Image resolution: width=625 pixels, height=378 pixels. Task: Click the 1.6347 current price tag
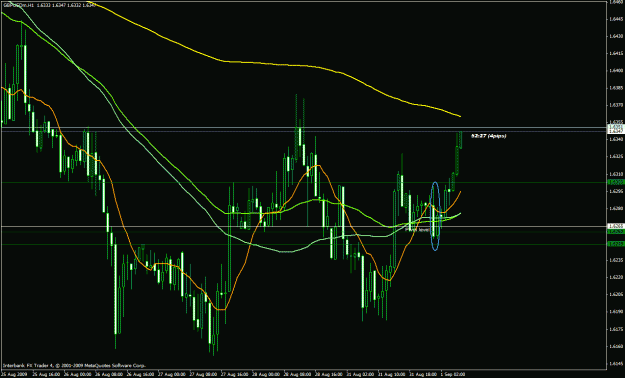[x=616, y=131]
